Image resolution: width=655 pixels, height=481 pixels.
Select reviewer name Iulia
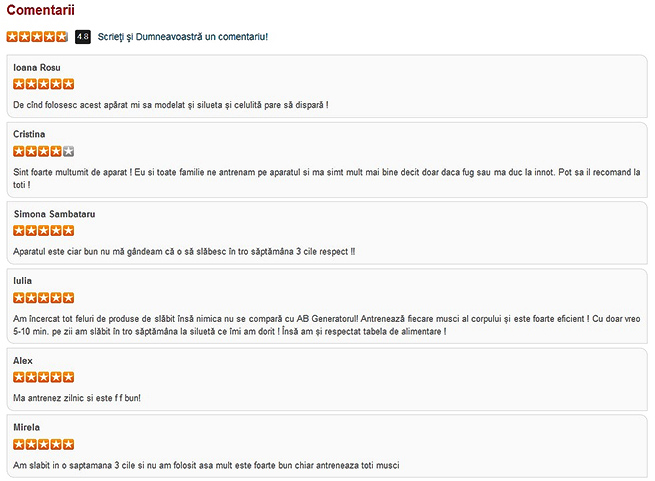pos(23,281)
